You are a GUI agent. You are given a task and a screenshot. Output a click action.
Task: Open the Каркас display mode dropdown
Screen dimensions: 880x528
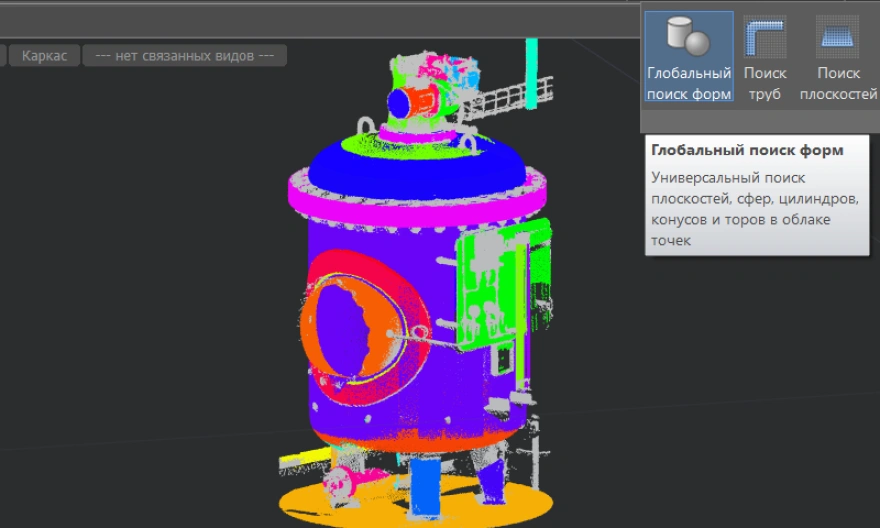point(45,56)
